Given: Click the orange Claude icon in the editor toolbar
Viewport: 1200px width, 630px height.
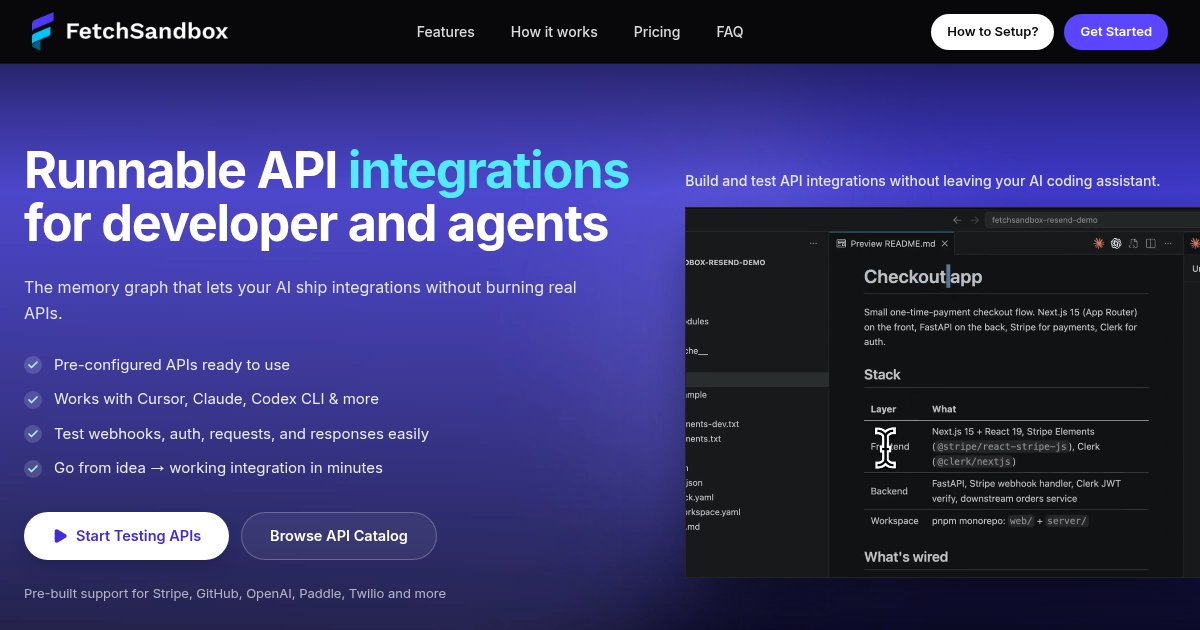Looking at the screenshot, I should coord(1098,243).
